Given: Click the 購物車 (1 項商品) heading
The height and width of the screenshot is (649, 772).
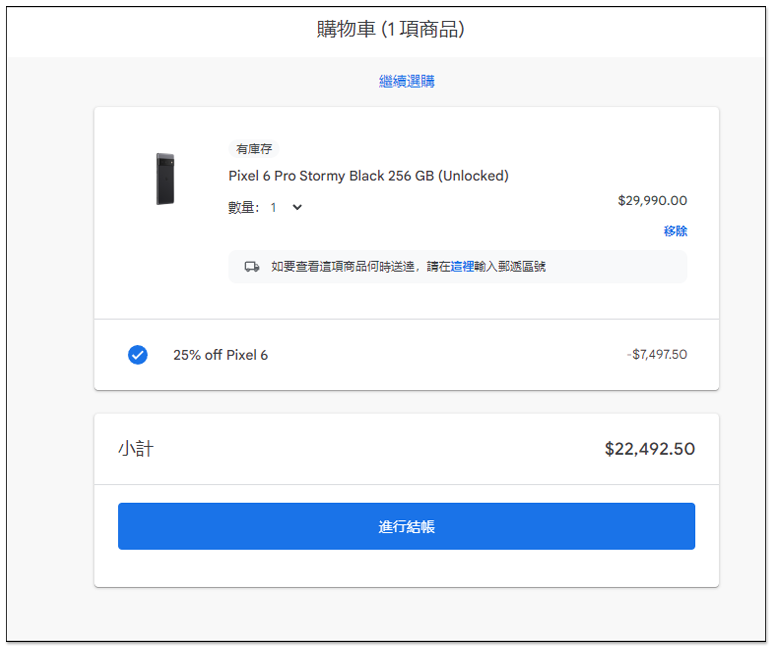Looking at the screenshot, I should click(x=390, y=30).
